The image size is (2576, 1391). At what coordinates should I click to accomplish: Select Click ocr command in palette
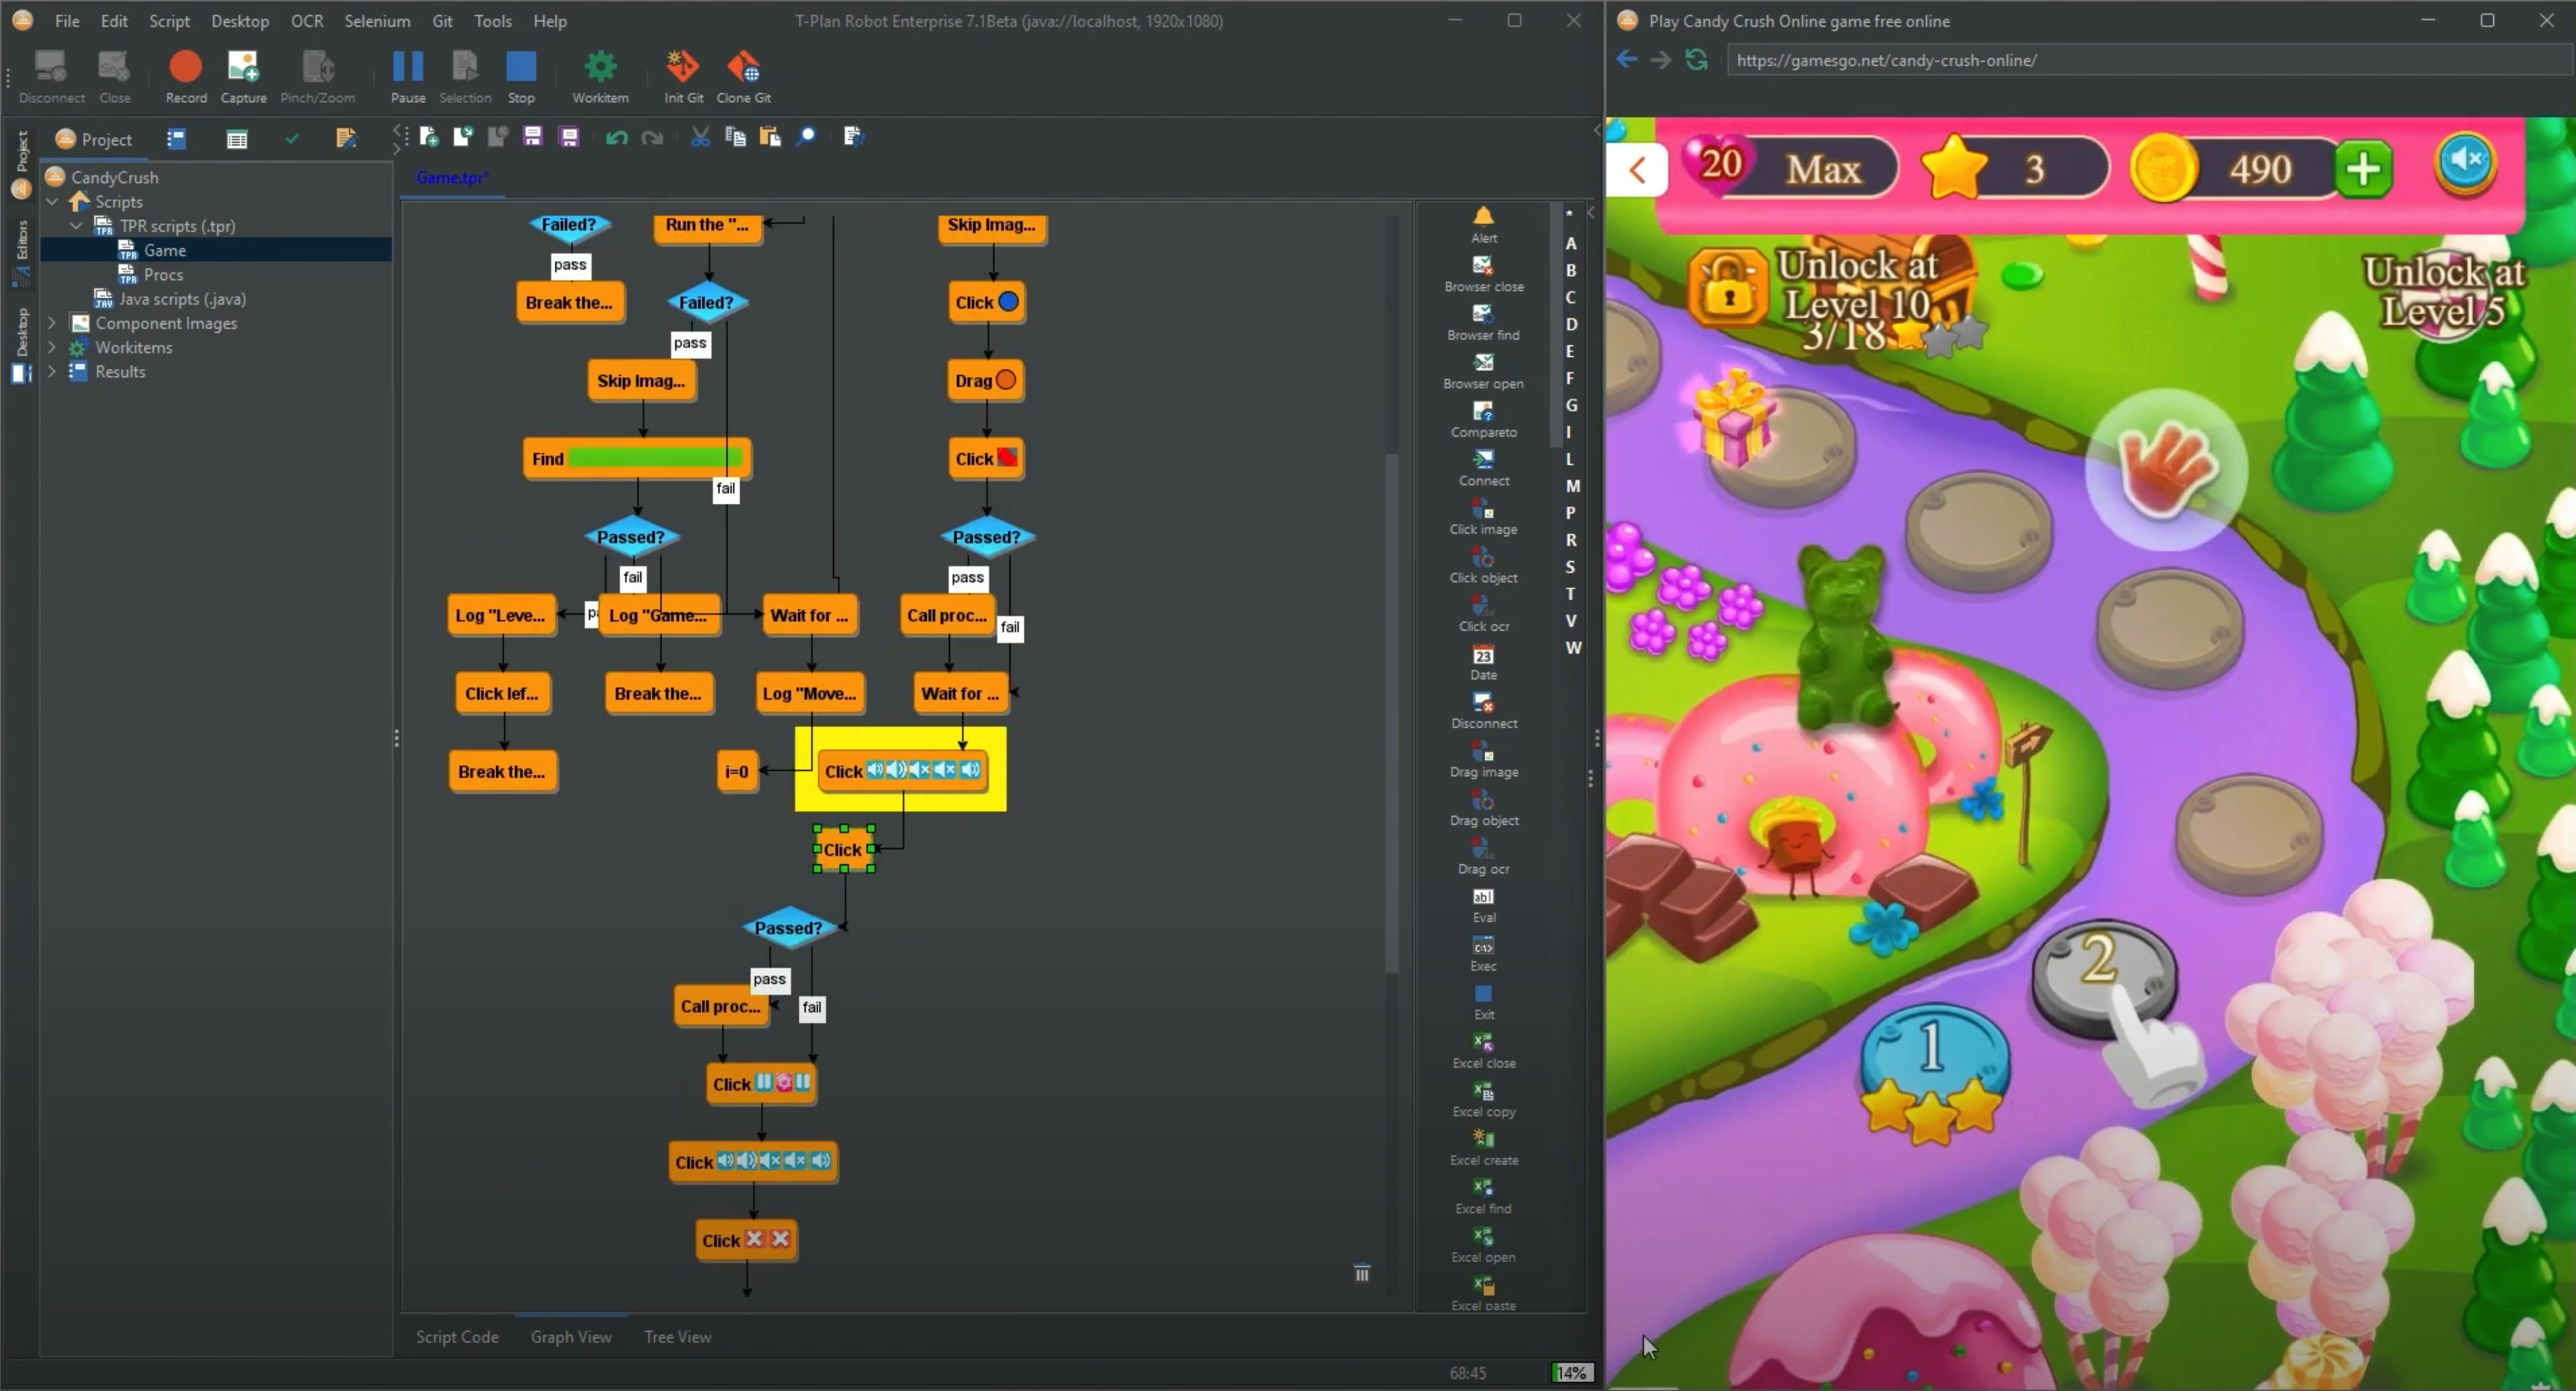pos(1483,614)
